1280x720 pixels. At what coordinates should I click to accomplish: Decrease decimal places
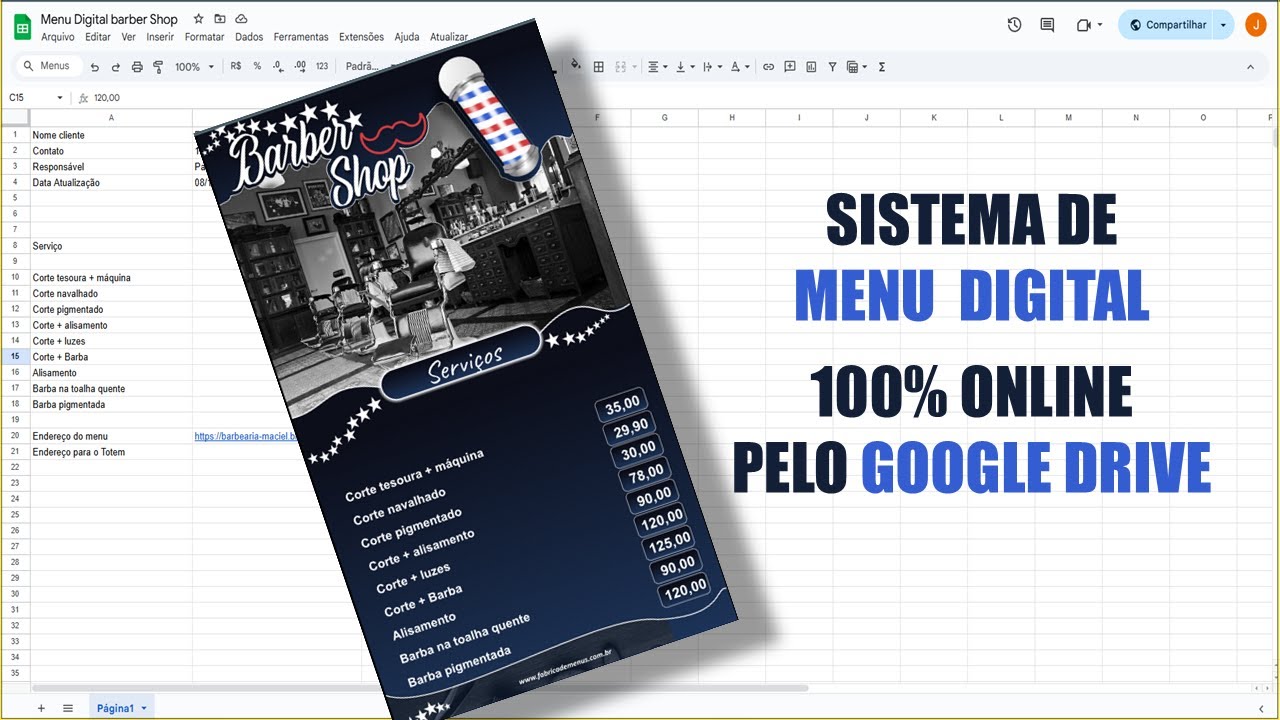(x=278, y=66)
